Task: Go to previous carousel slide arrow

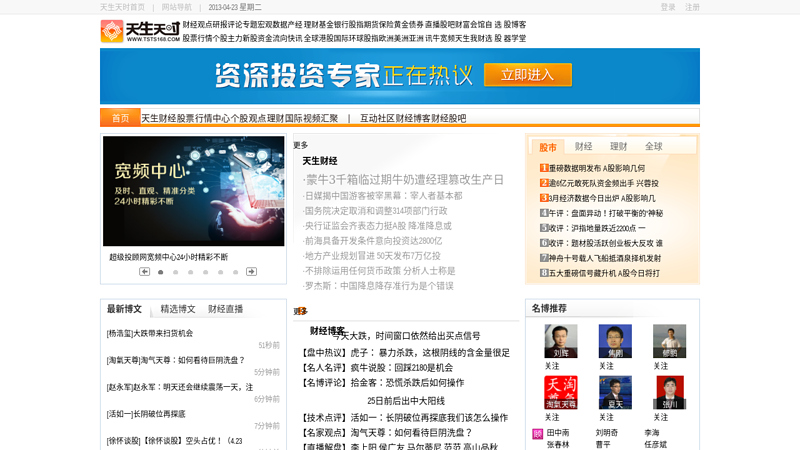Action: point(144,271)
